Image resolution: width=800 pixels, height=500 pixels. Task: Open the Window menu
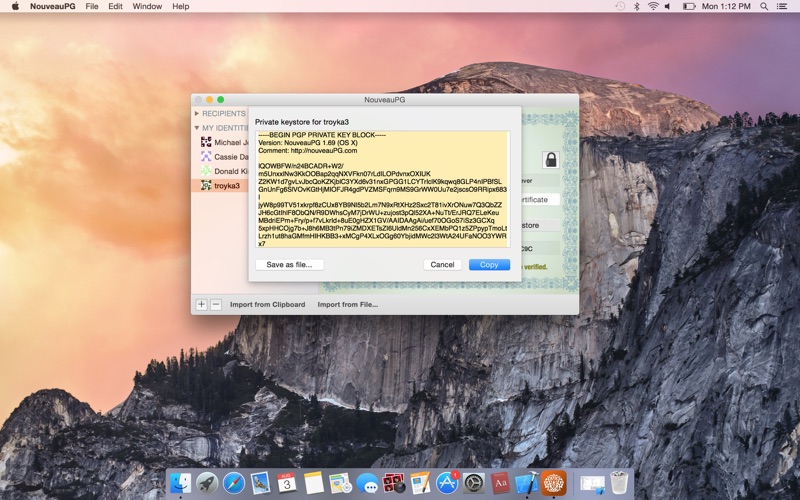tap(147, 6)
